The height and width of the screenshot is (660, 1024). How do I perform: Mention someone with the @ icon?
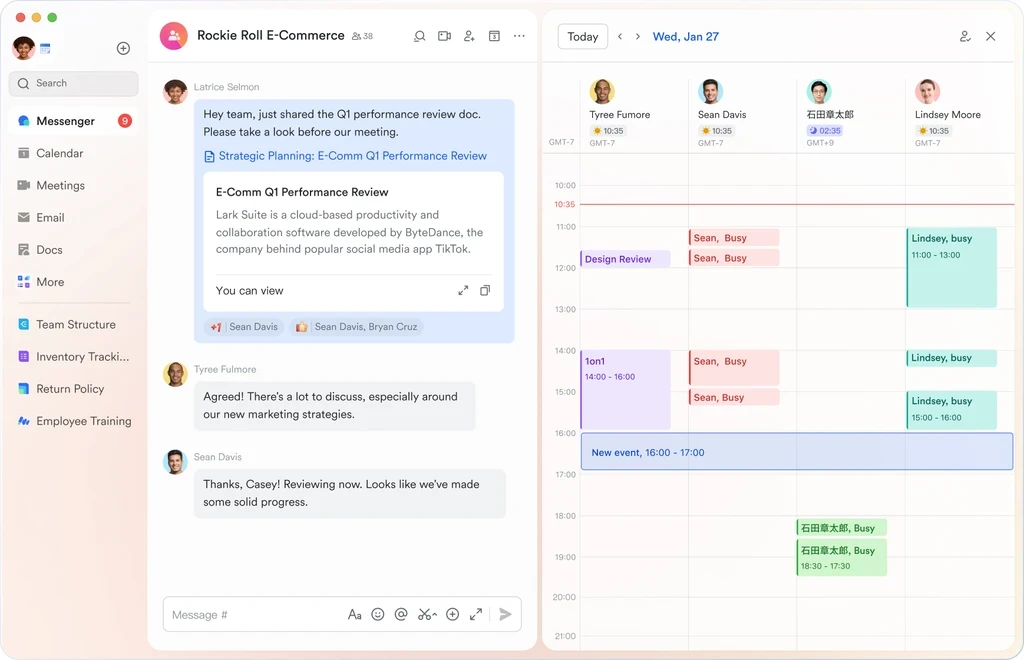(x=401, y=614)
